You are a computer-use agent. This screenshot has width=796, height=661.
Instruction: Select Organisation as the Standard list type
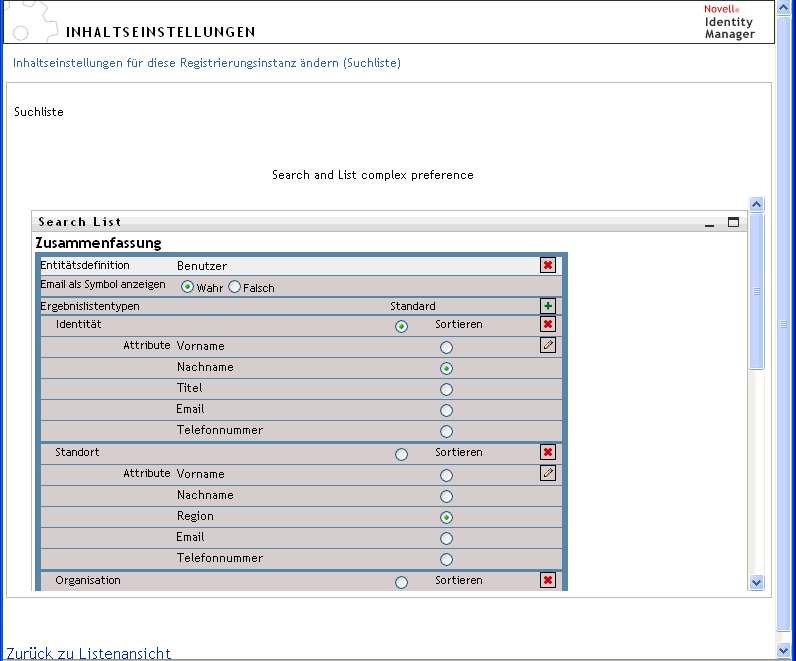point(401,582)
